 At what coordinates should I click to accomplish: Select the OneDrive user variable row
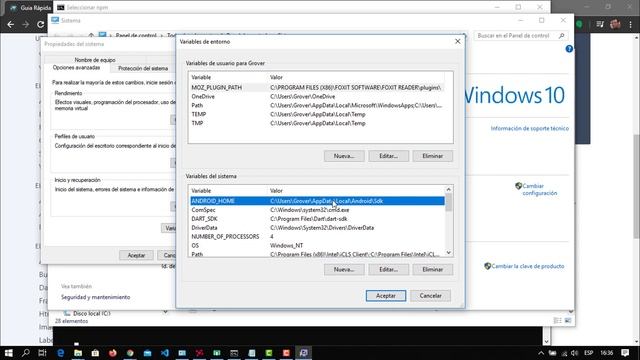pyautogui.click(x=317, y=96)
